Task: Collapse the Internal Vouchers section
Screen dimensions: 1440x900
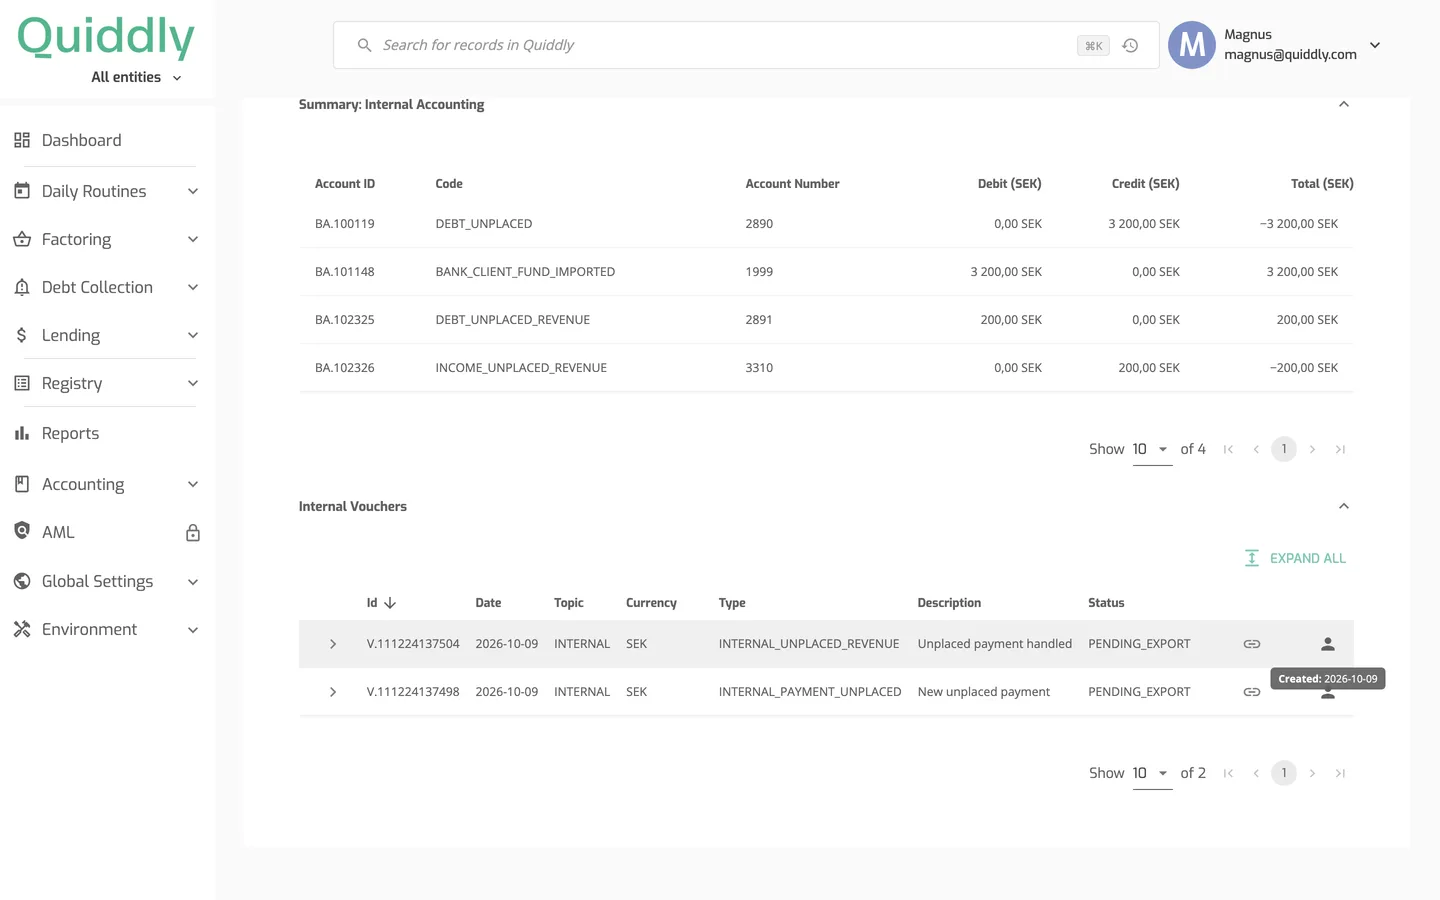Action: tap(1344, 506)
